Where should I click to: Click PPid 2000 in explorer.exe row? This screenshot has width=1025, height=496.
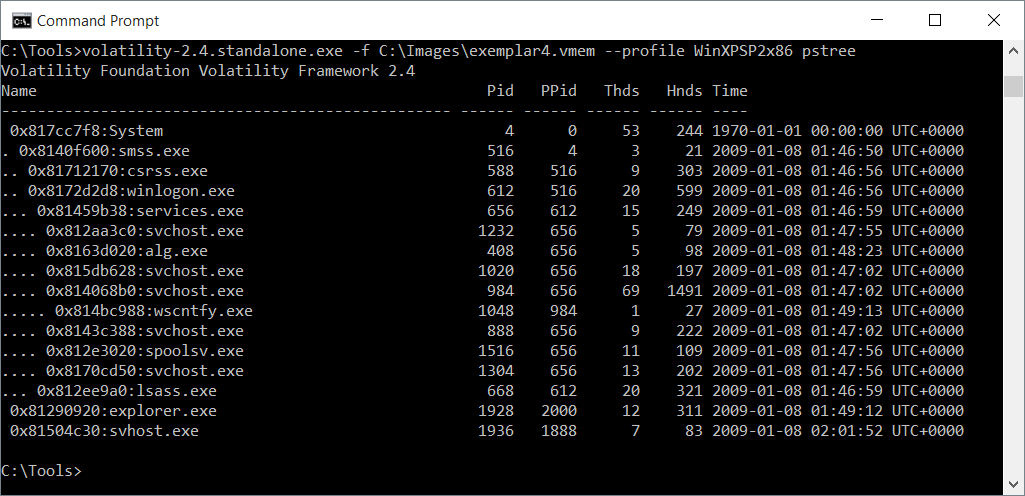(559, 410)
